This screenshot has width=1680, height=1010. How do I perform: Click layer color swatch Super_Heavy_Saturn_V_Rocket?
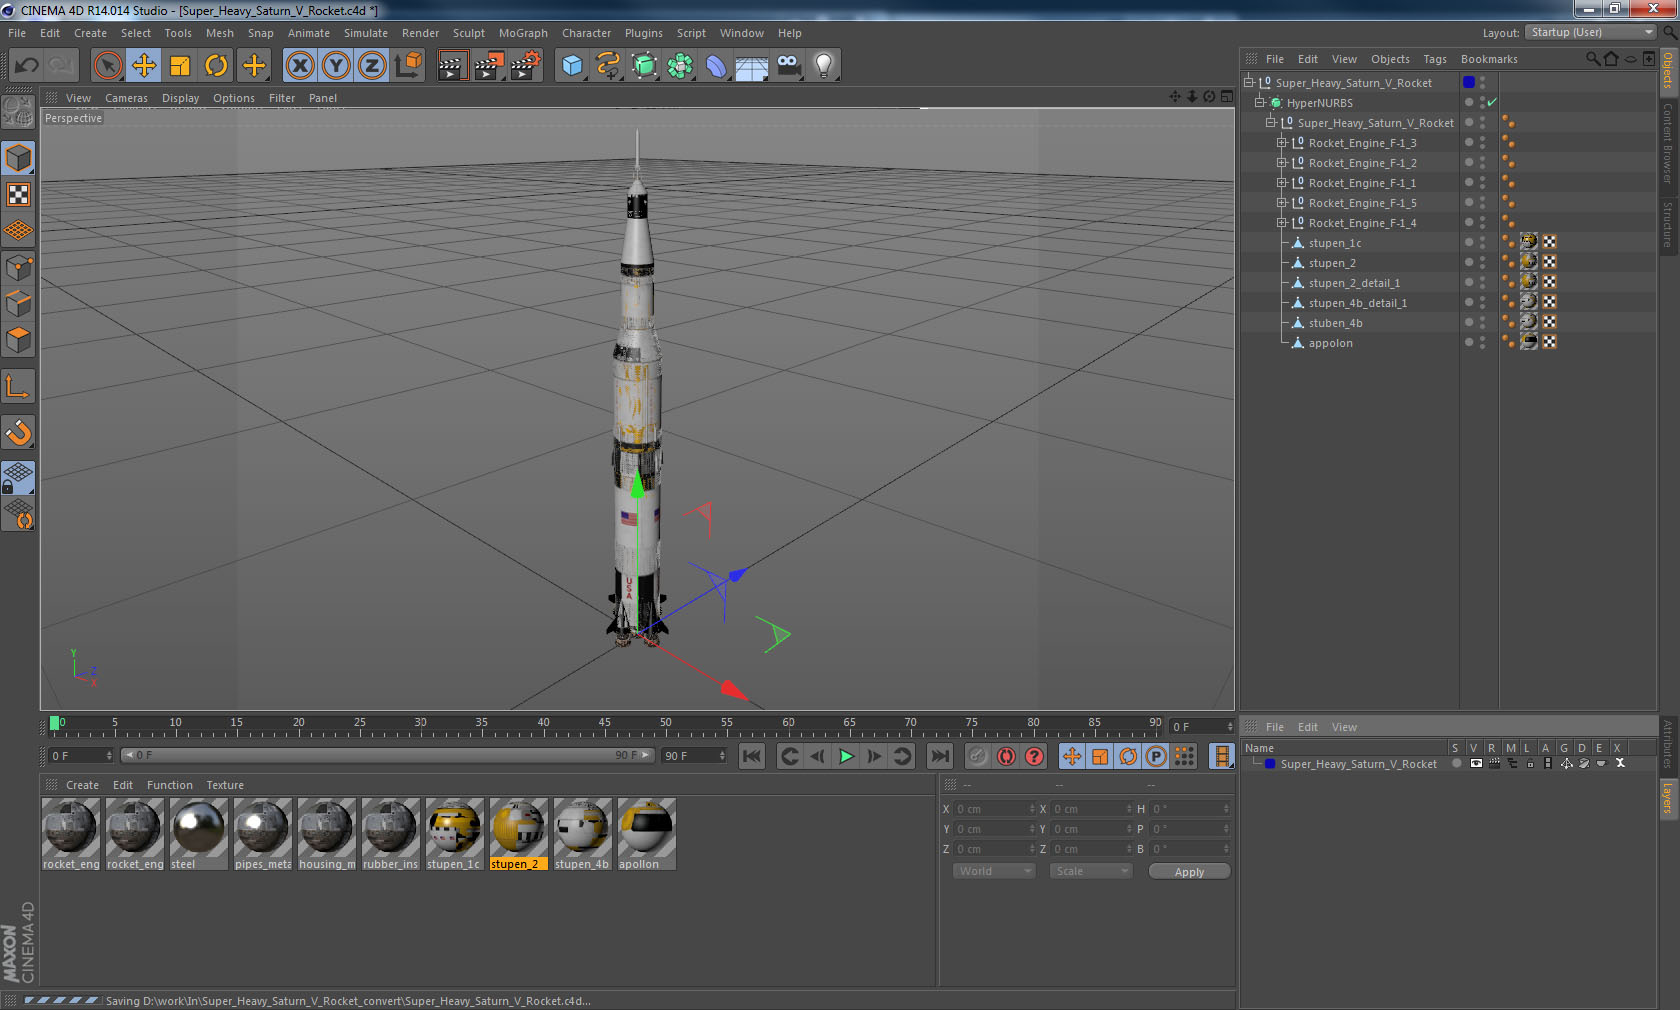[x=1270, y=764]
